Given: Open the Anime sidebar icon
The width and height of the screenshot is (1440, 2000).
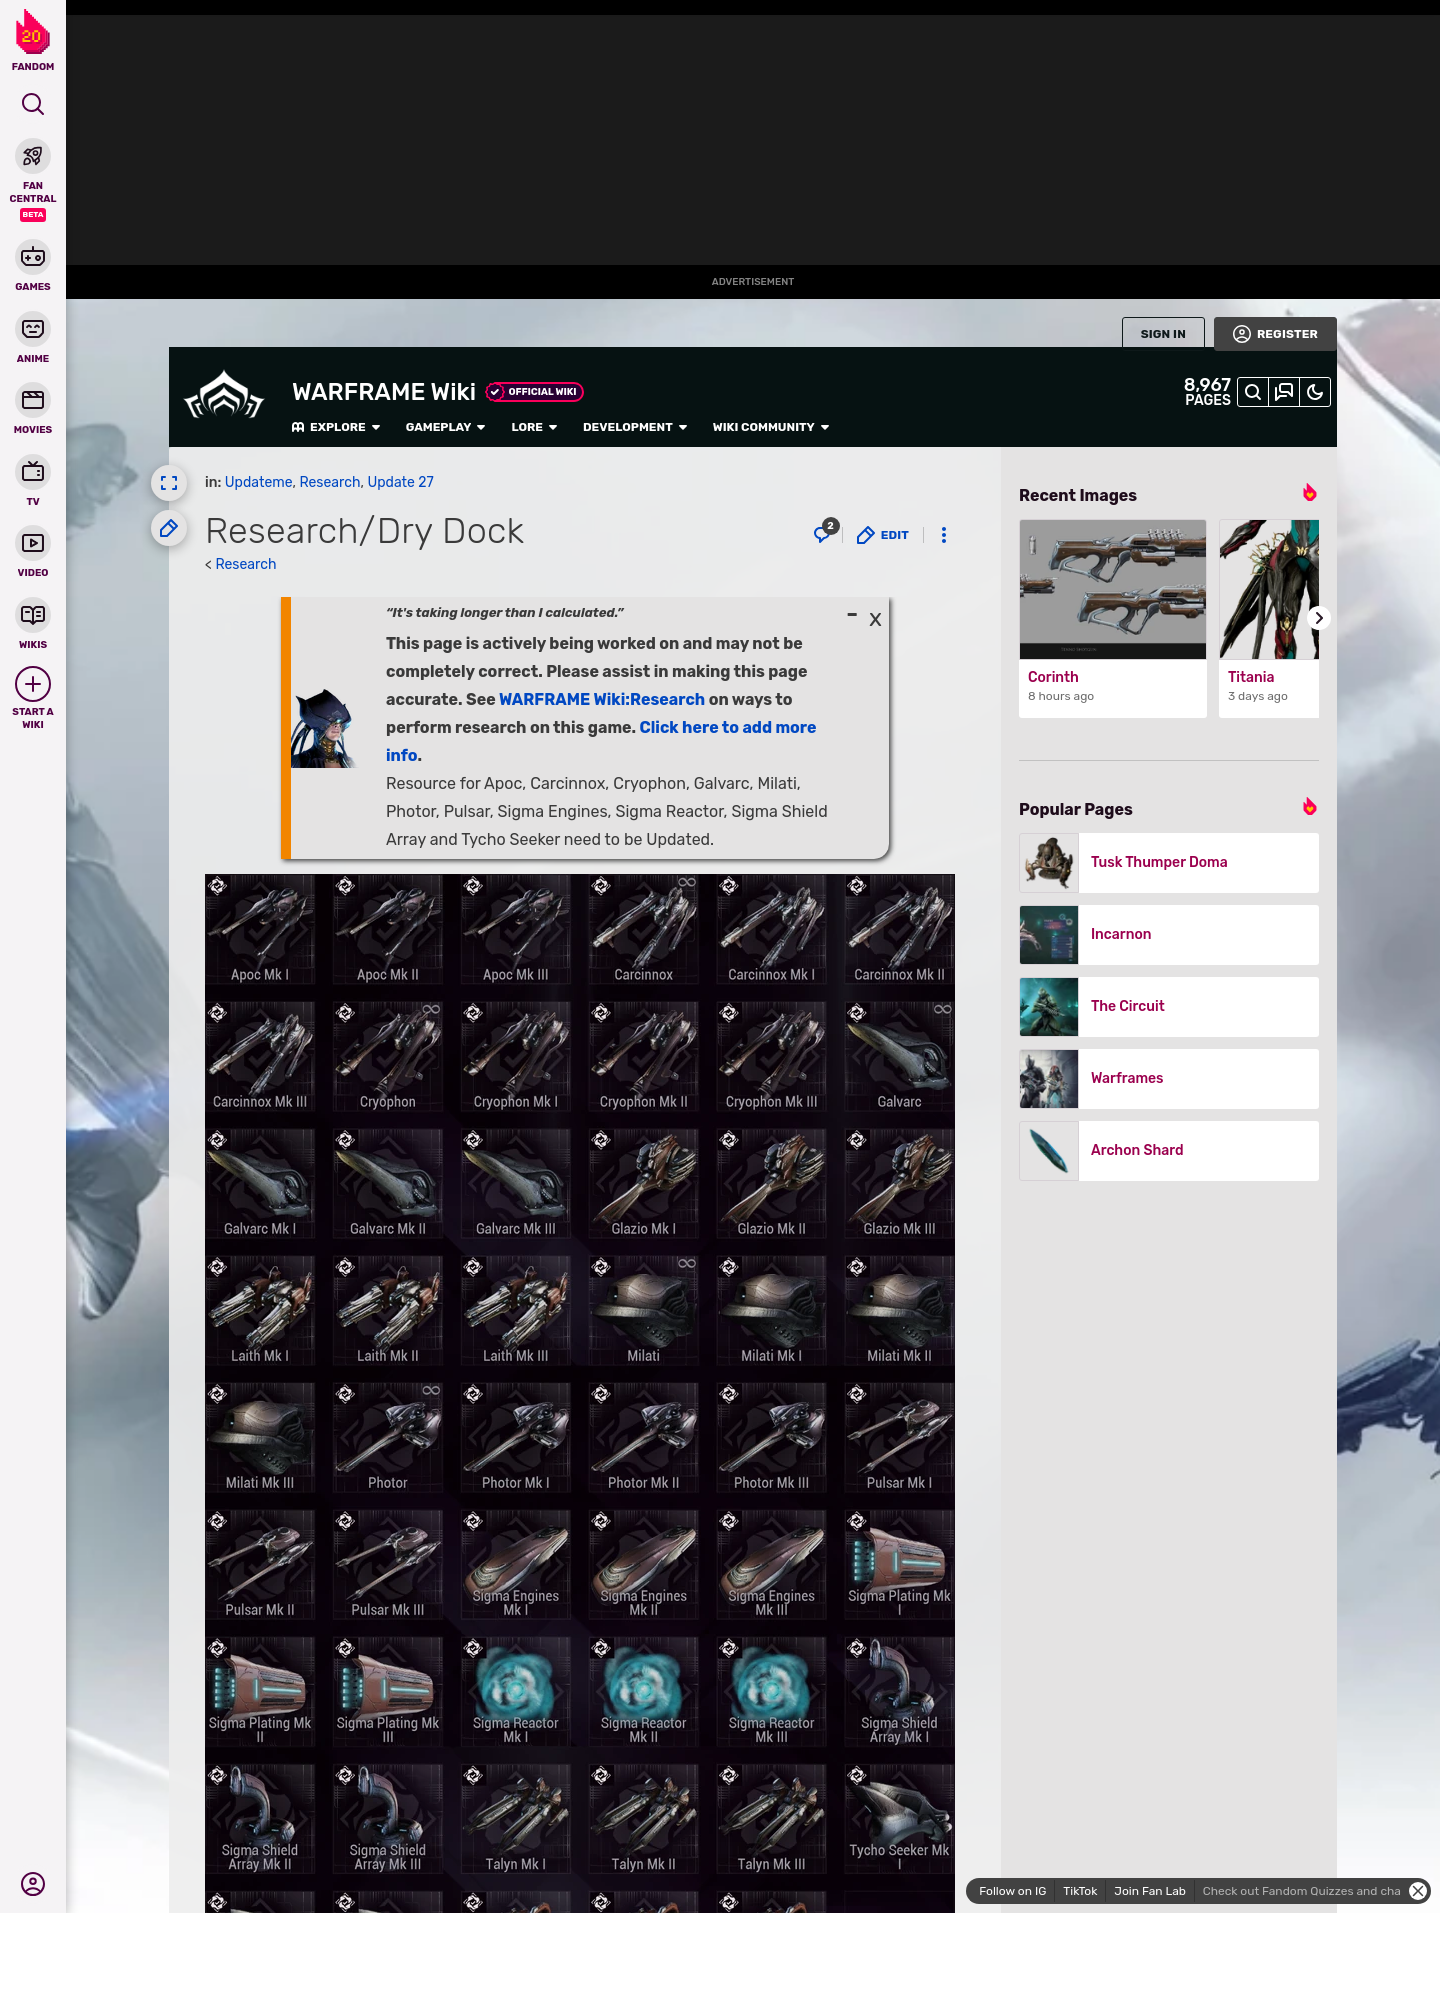Looking at the screenshot, I should pos(33,329).
